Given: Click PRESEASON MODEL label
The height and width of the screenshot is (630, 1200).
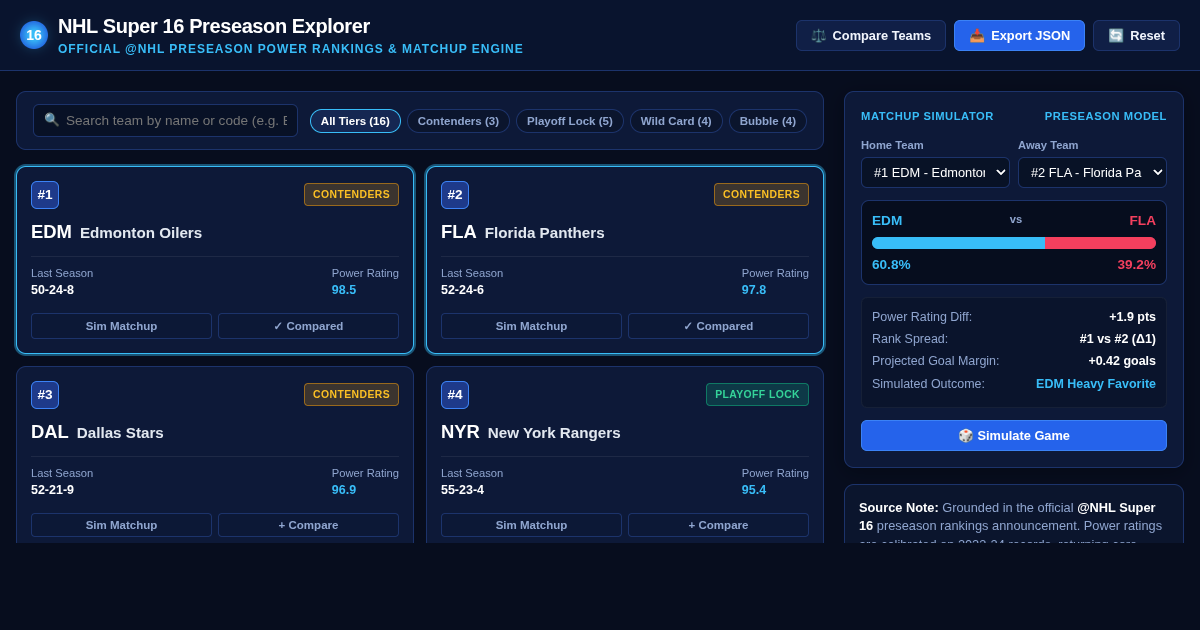Looking at the screenshot, I should coord(1106,116).
